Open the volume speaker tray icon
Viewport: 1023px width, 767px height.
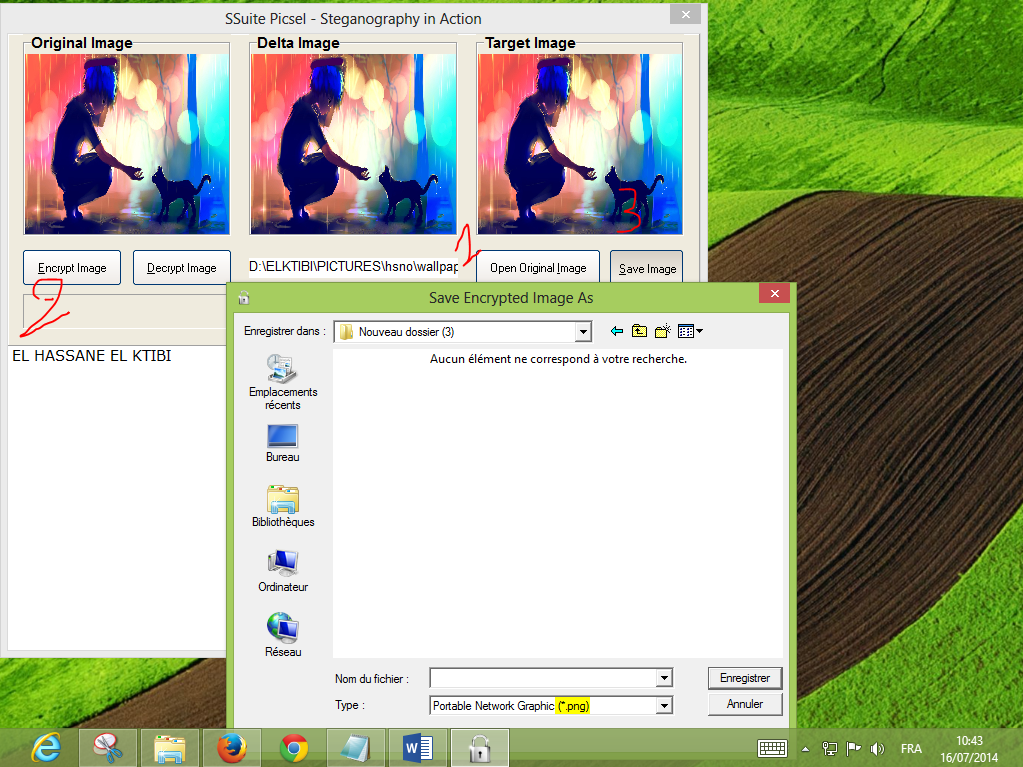(878, 748)
